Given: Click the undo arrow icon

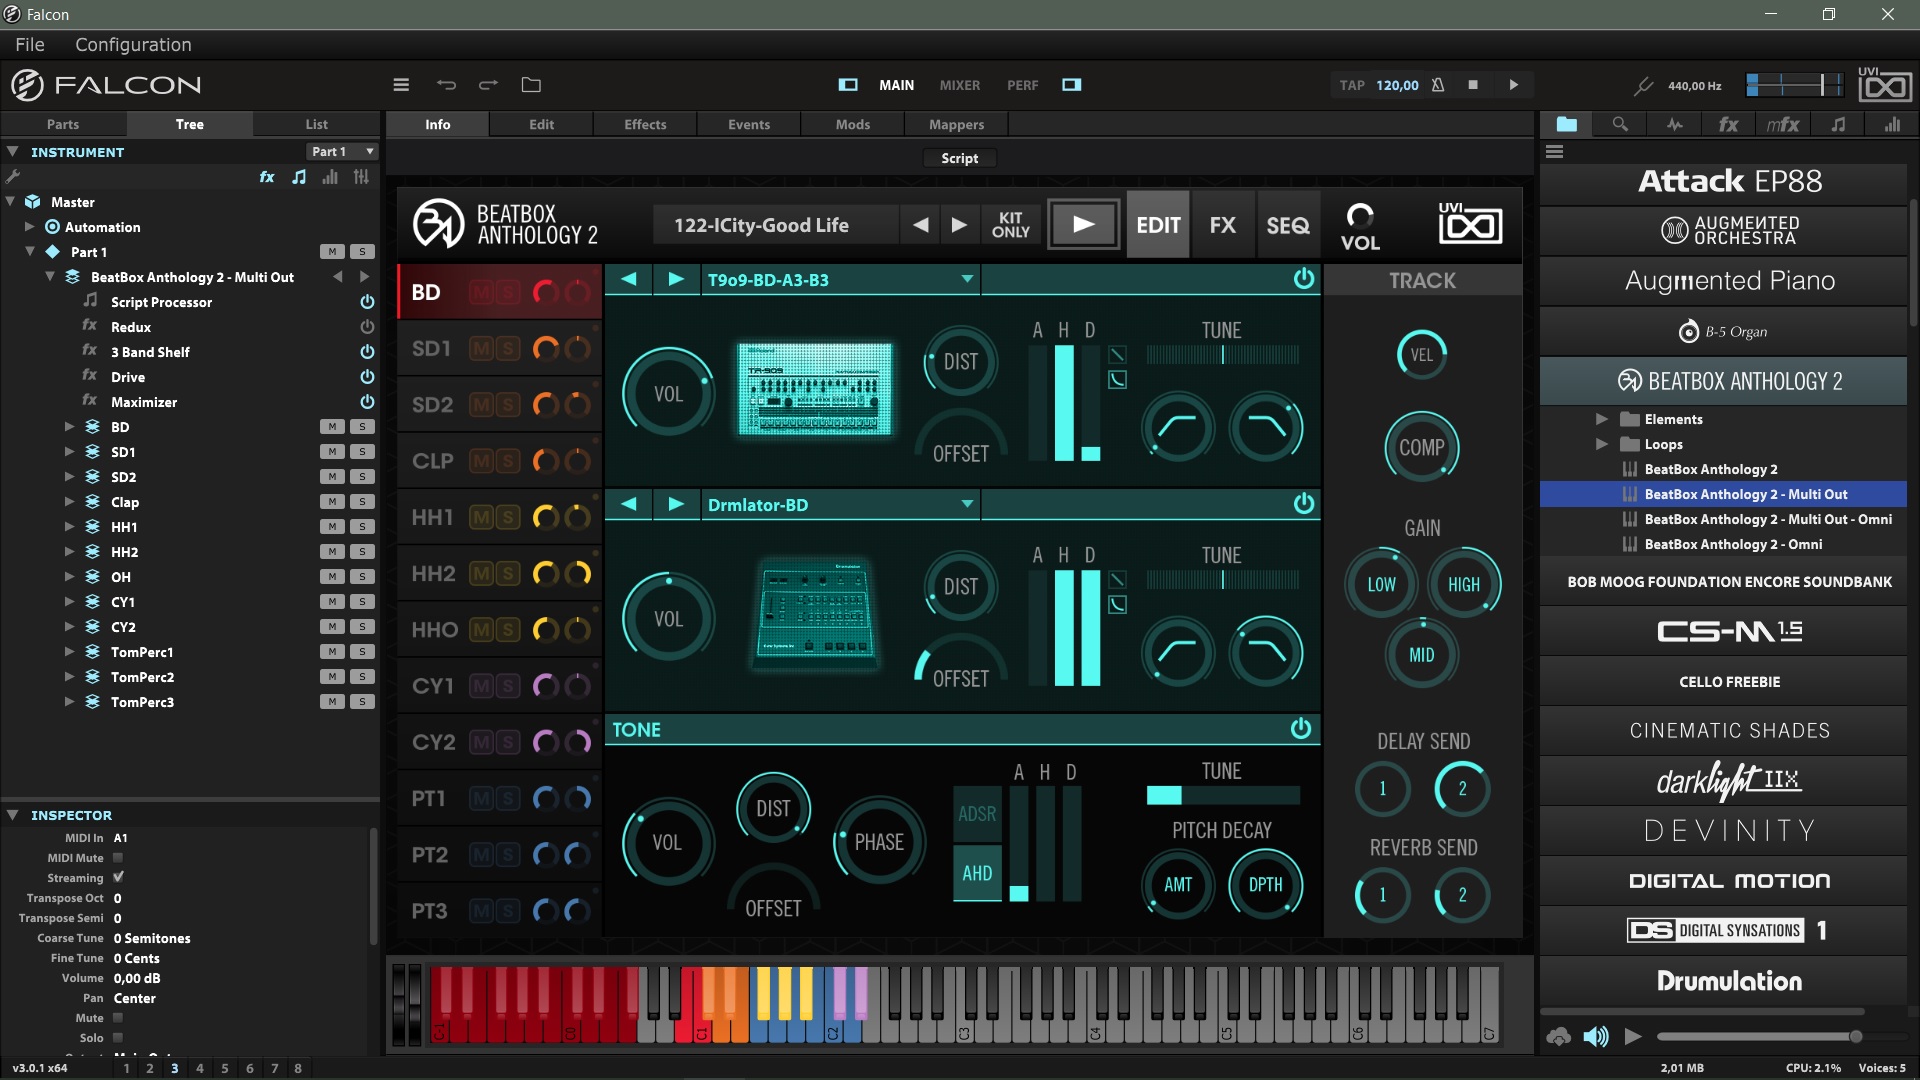Looking at the screenshot, I should [446, 85].
